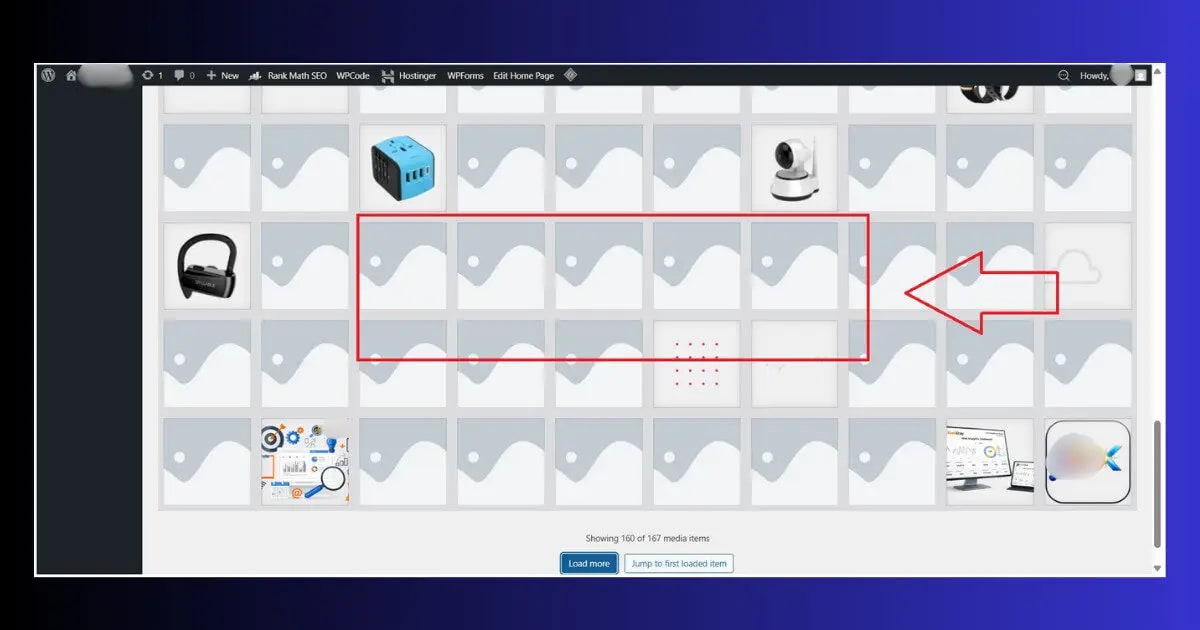
Task: Select the colorful X logo thumbnail
Action: 1088,461
